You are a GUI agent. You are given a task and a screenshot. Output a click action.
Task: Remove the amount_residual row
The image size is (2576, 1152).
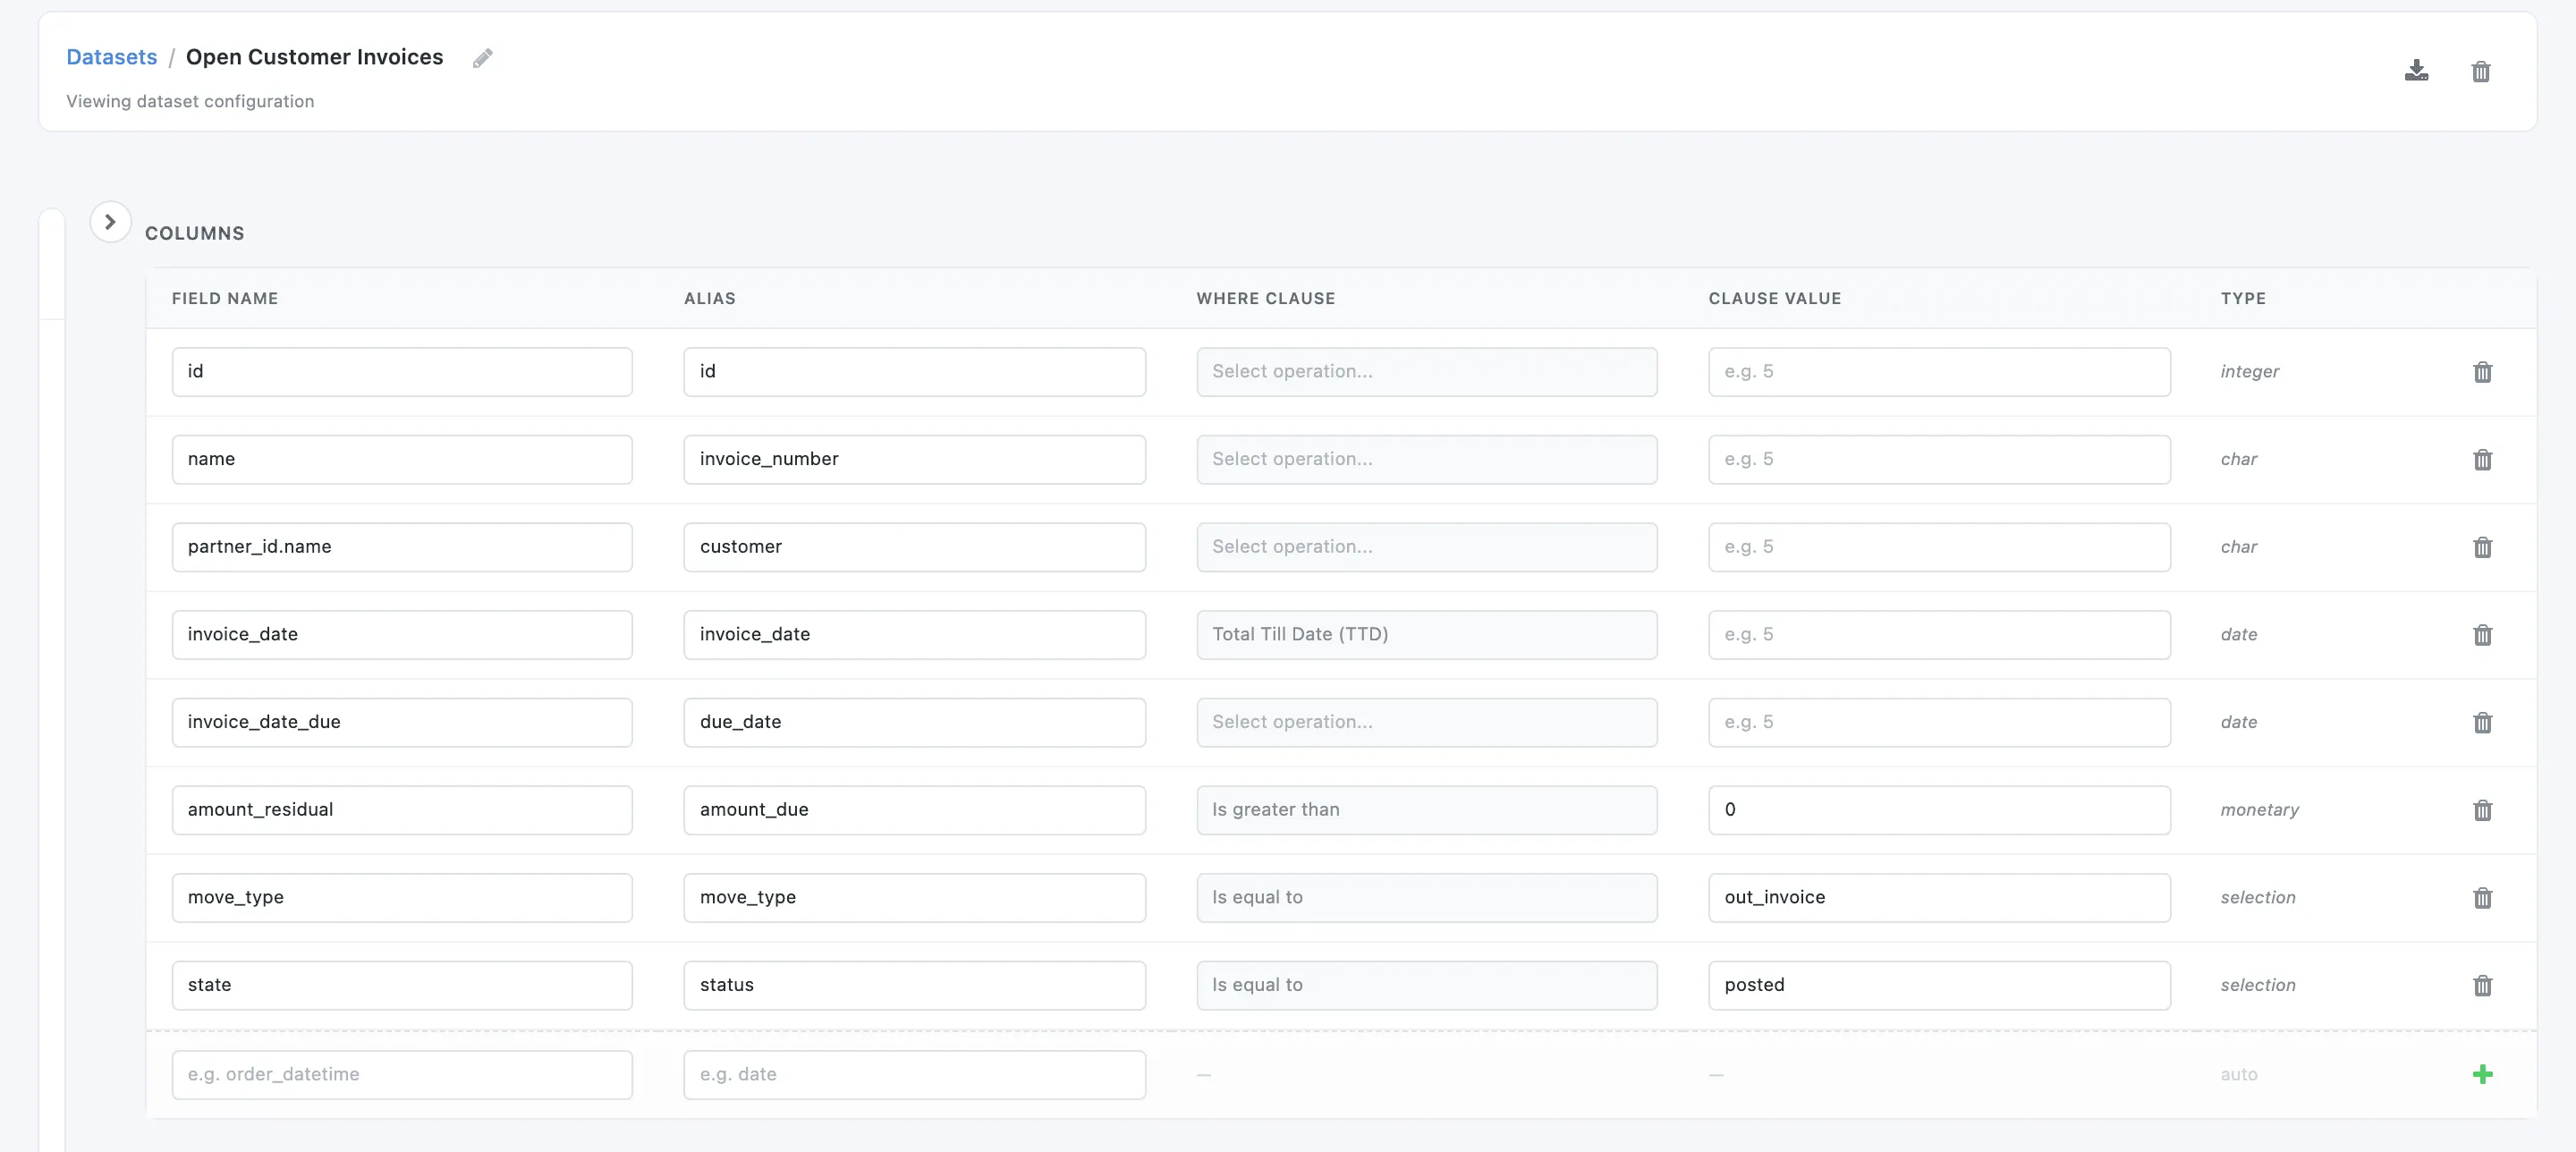pos(2482,810)
